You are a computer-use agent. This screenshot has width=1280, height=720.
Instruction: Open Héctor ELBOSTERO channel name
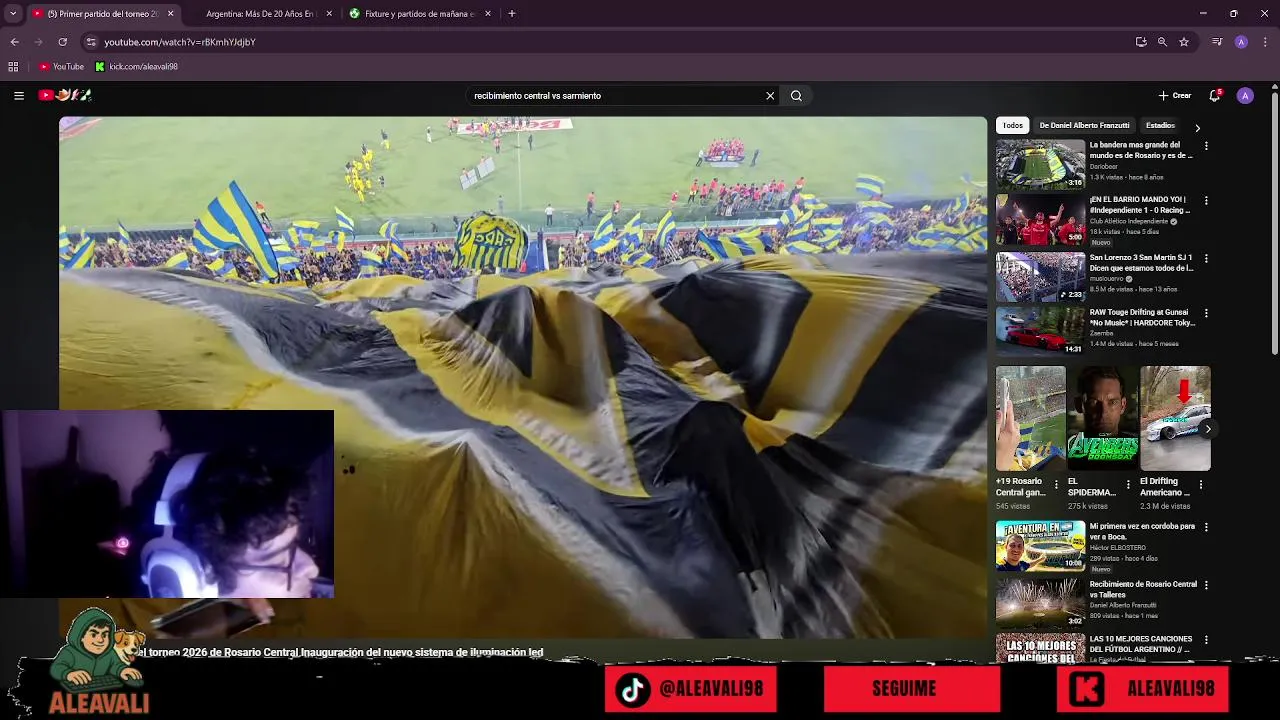(x=1118, y=547)
